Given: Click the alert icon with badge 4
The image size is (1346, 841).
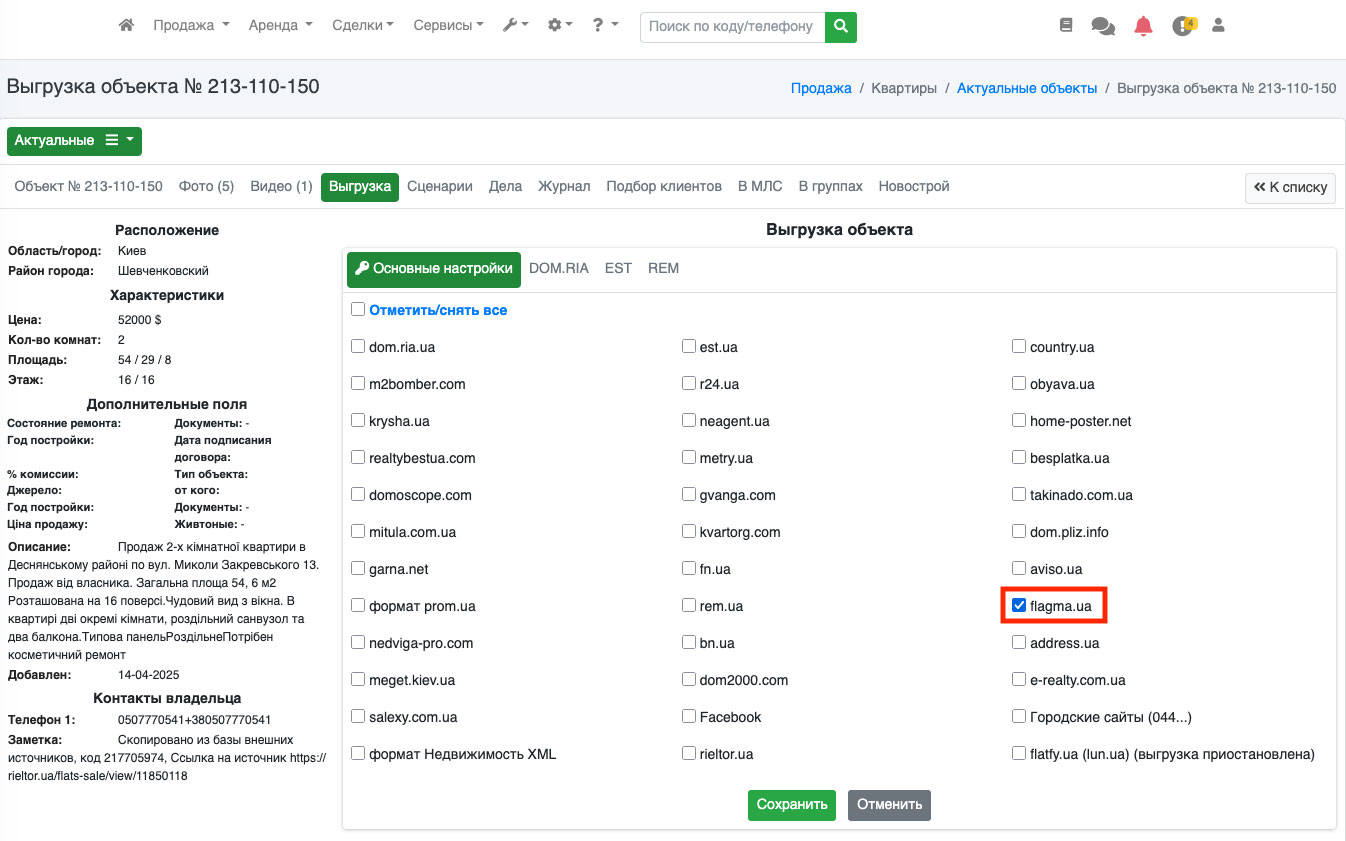Looking at the screenshot, I should point(1183,26).
